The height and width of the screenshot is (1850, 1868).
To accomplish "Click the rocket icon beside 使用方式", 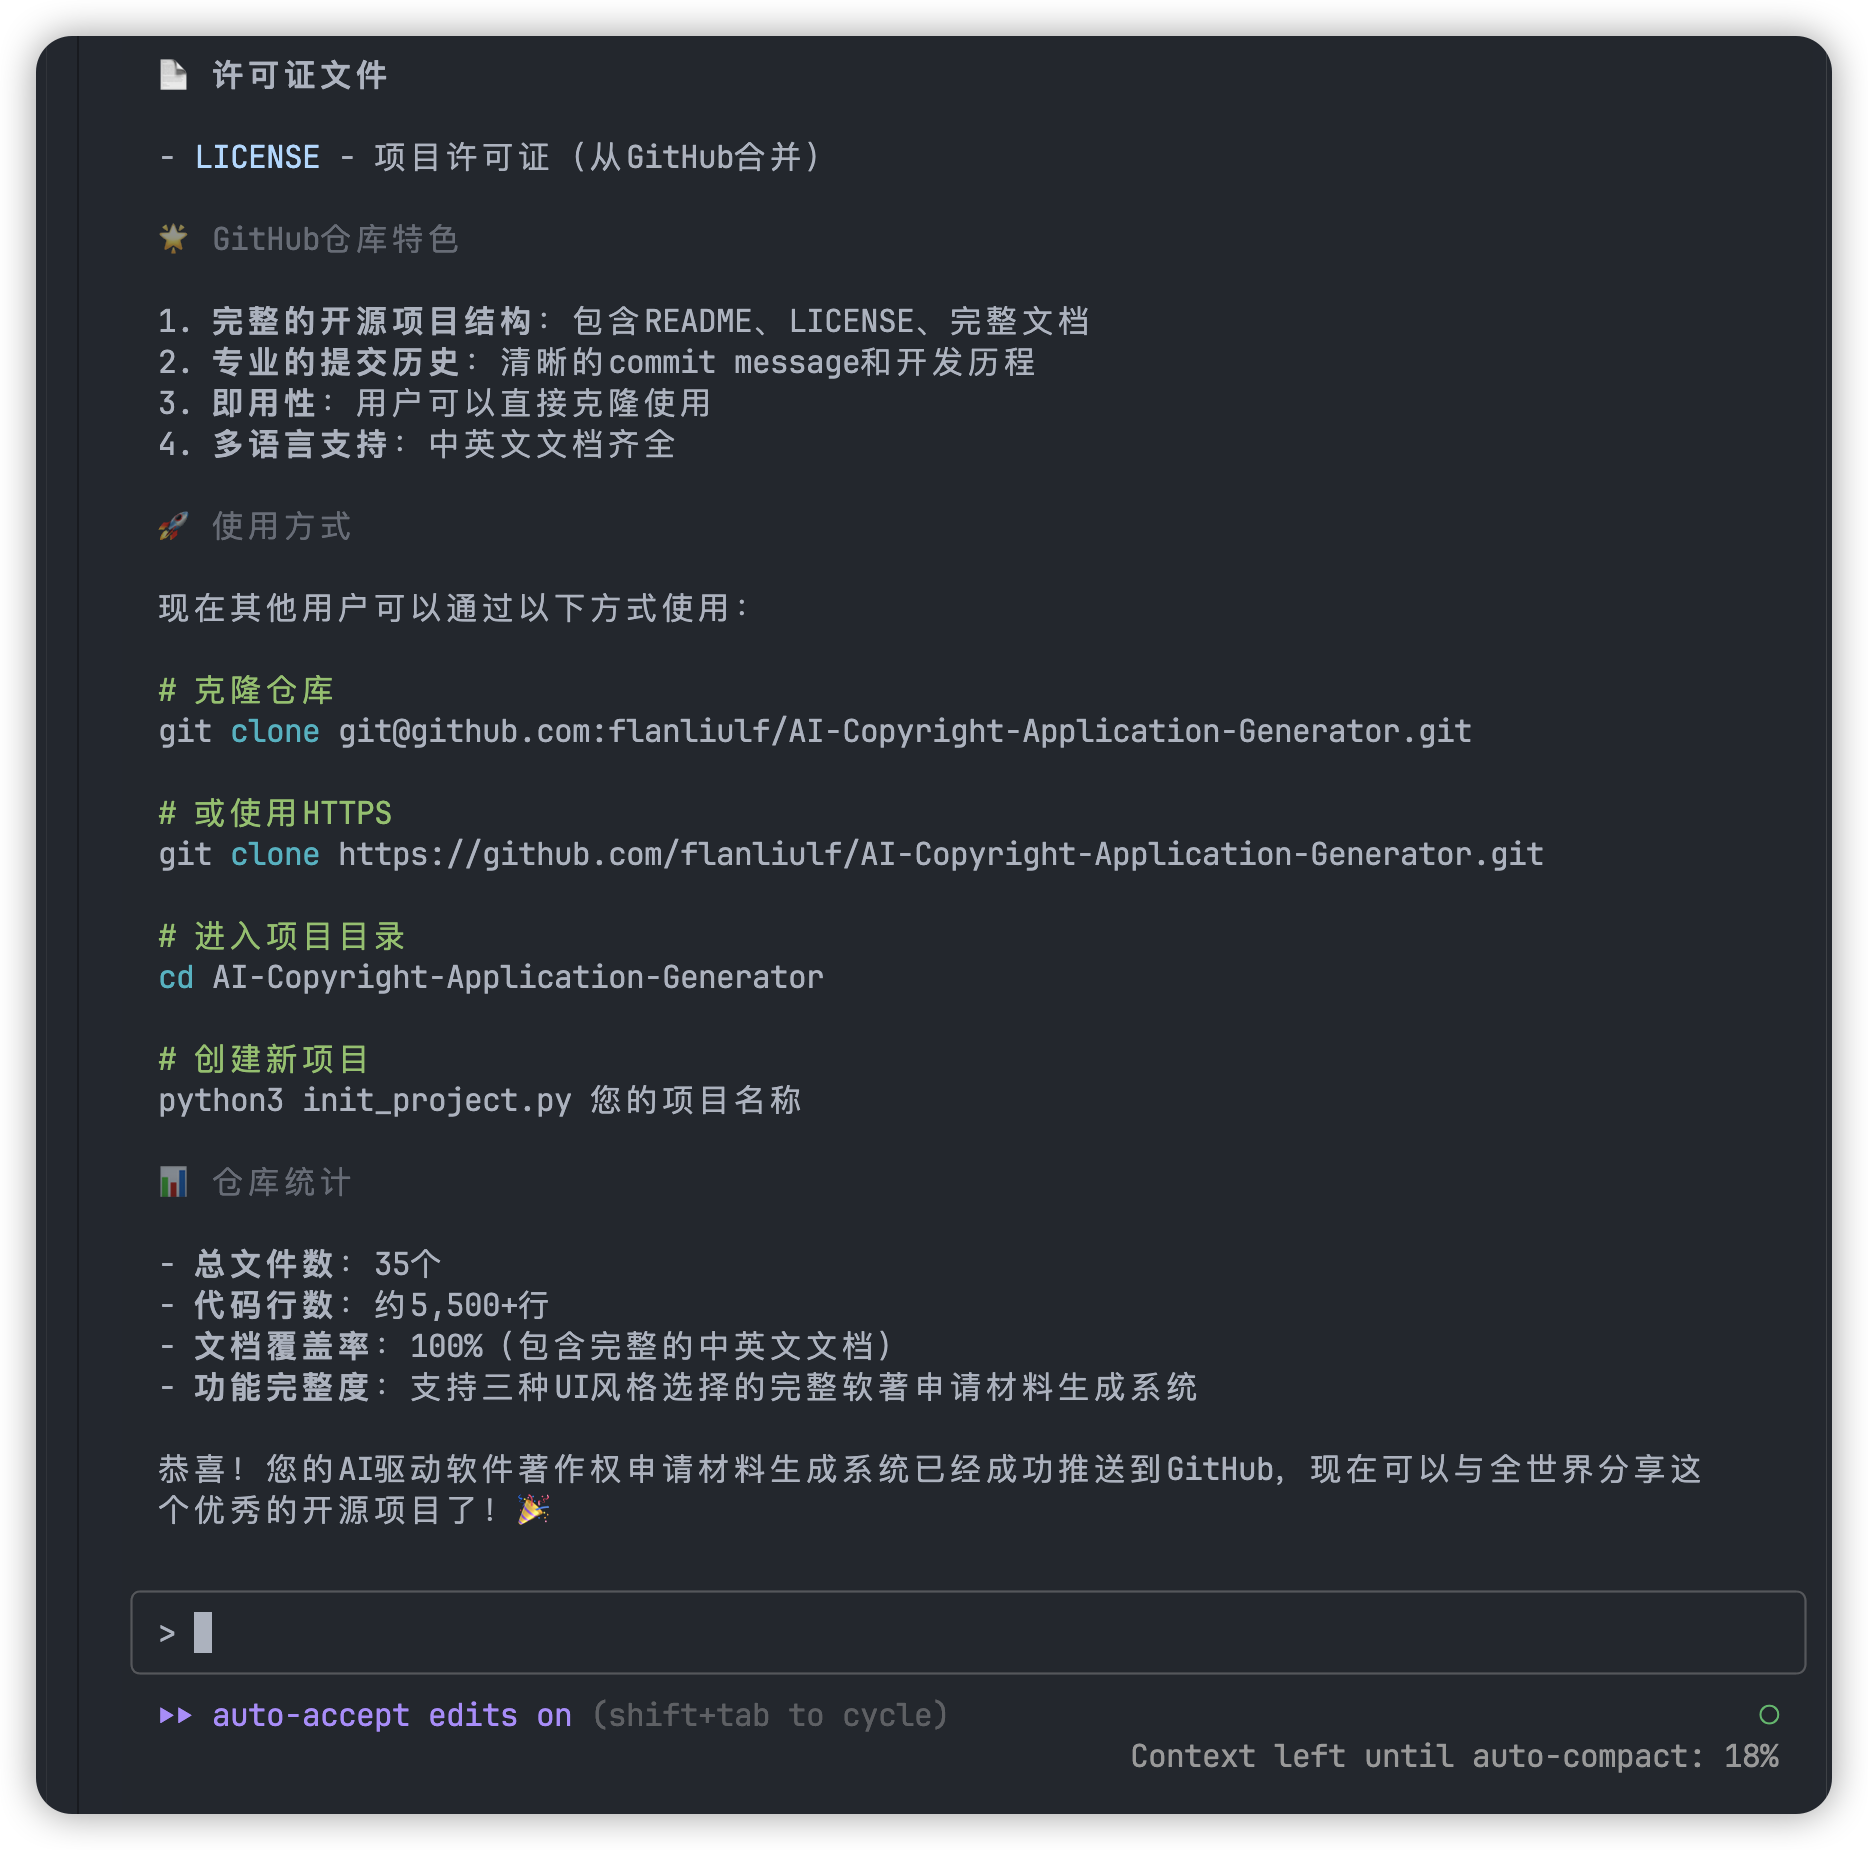I will [x=173, y=526].
